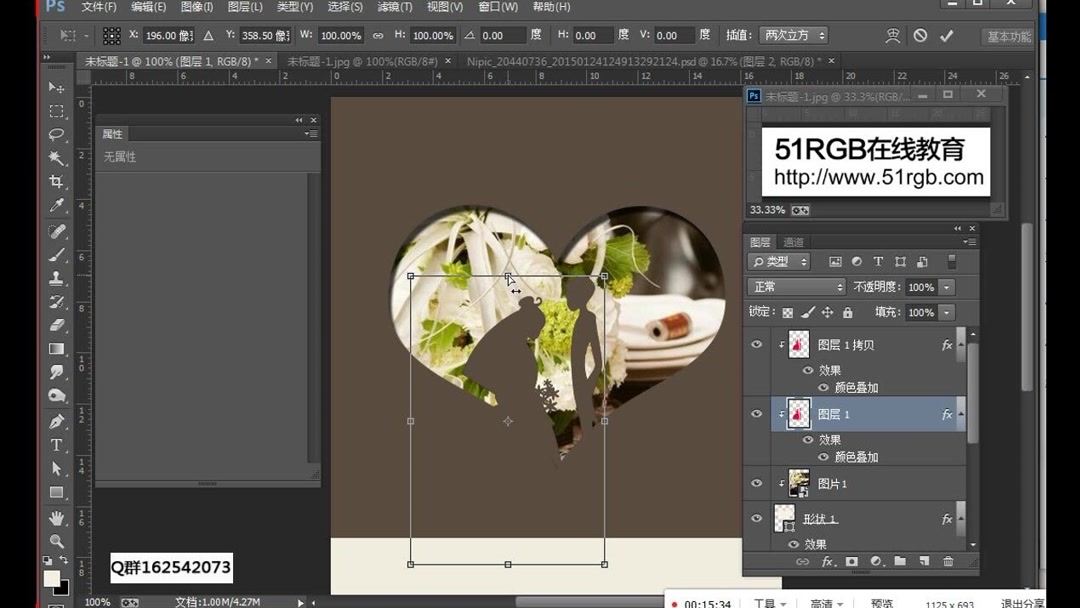This screenshot has width=1080, height=608.
Task: Switch to the 通道 channels tab
Action: click(x=793, y=241)
